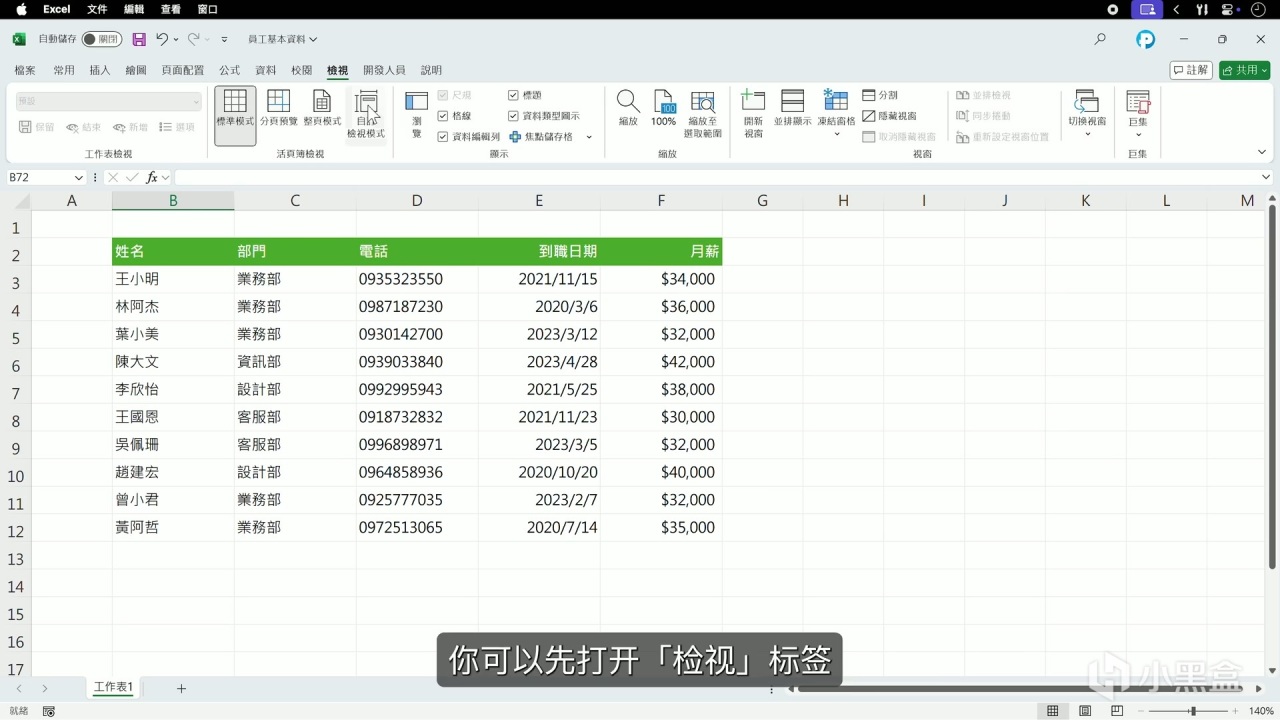Screen dimensions: 1280x720
Task: Toggle 自動儲存 autosave switch
Action: [102, 39]
